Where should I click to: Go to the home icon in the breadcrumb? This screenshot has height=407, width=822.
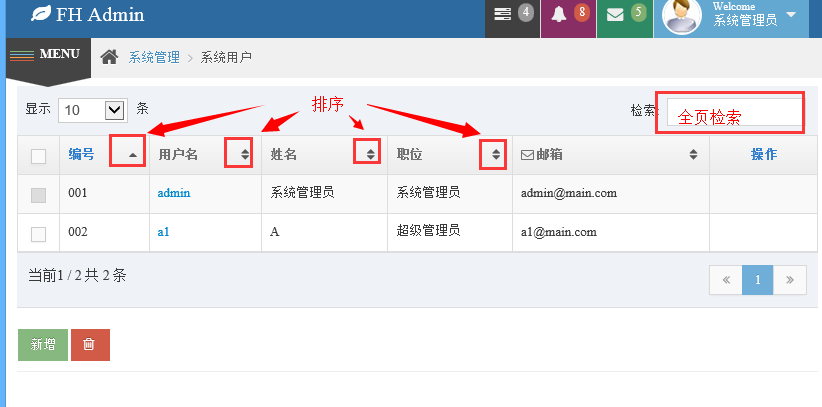(109, 57)
